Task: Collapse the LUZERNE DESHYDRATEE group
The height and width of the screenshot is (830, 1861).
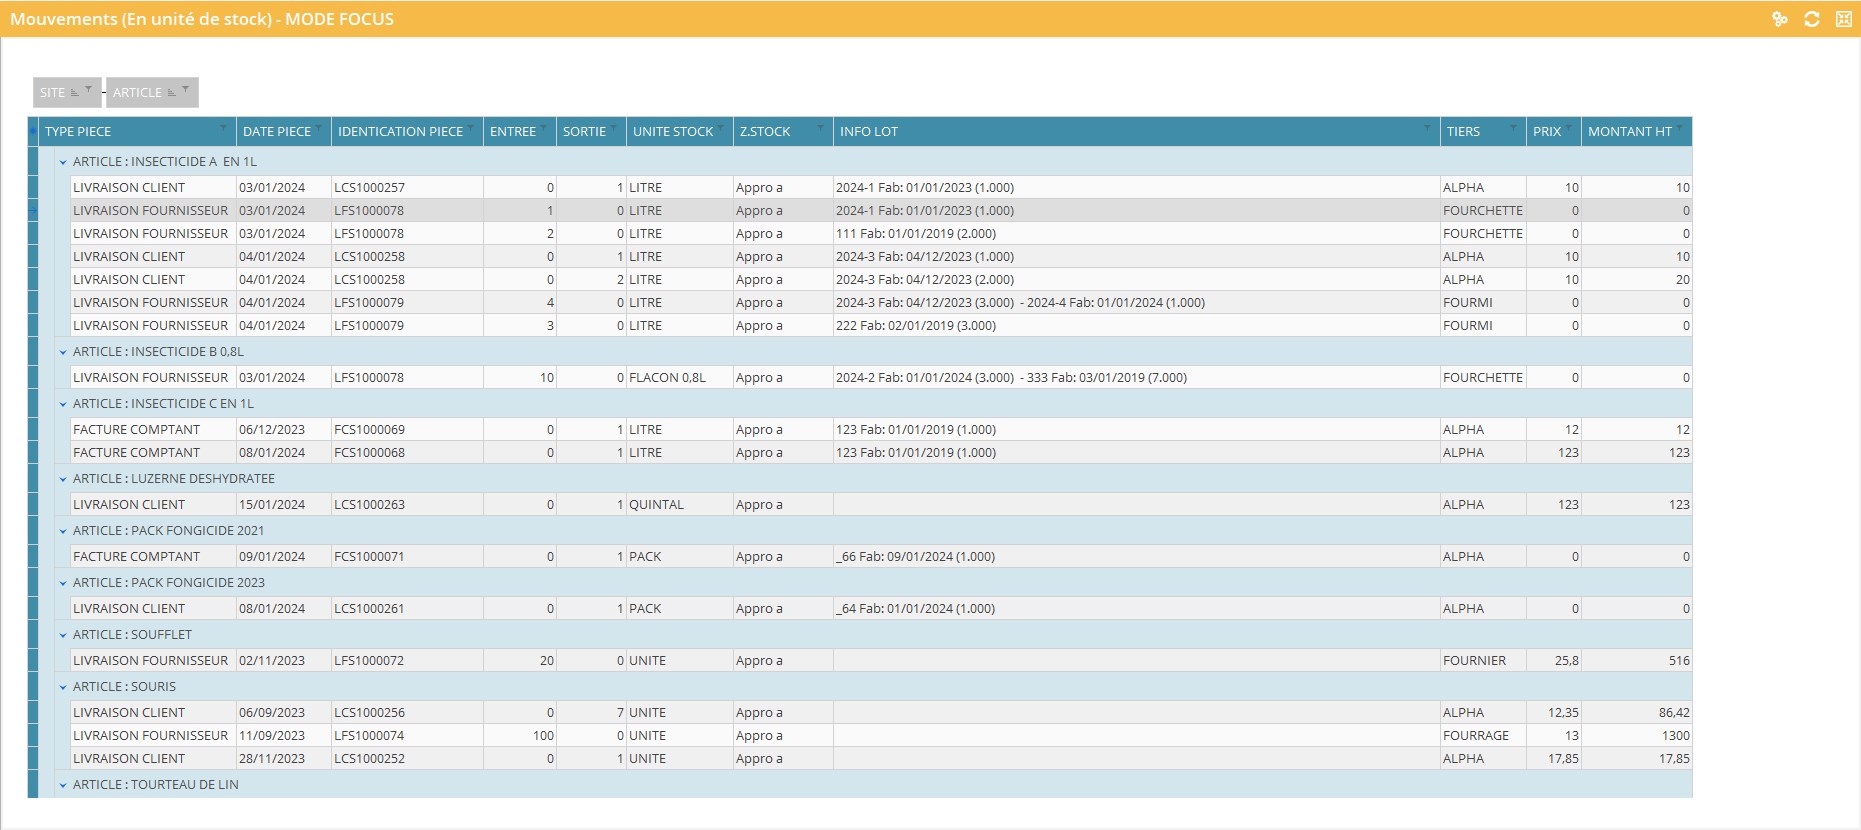Action: point(63,479)
